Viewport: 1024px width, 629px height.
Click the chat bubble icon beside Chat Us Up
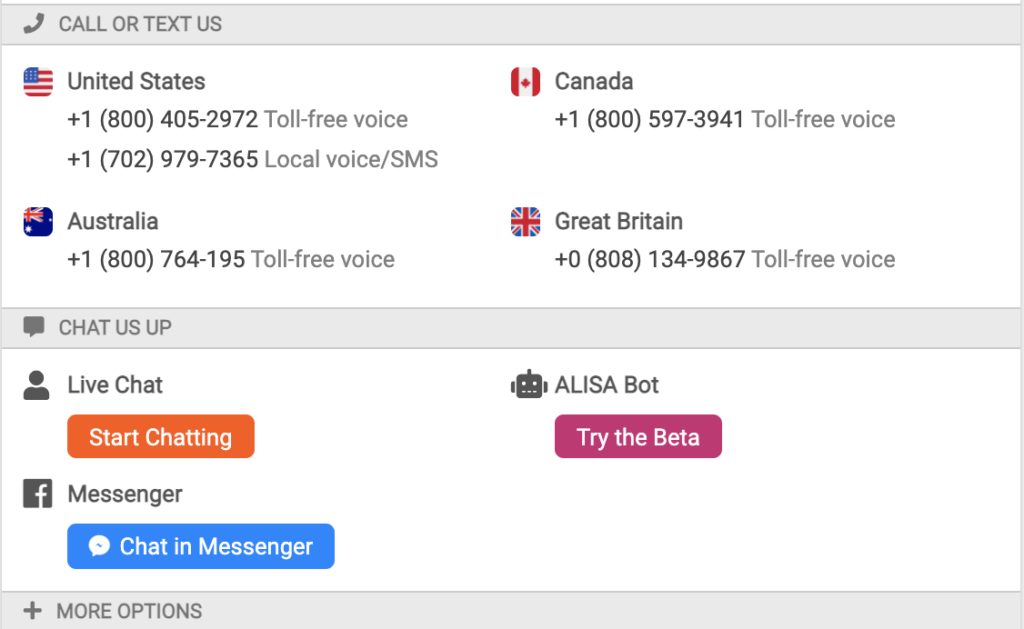coord(33,327)
